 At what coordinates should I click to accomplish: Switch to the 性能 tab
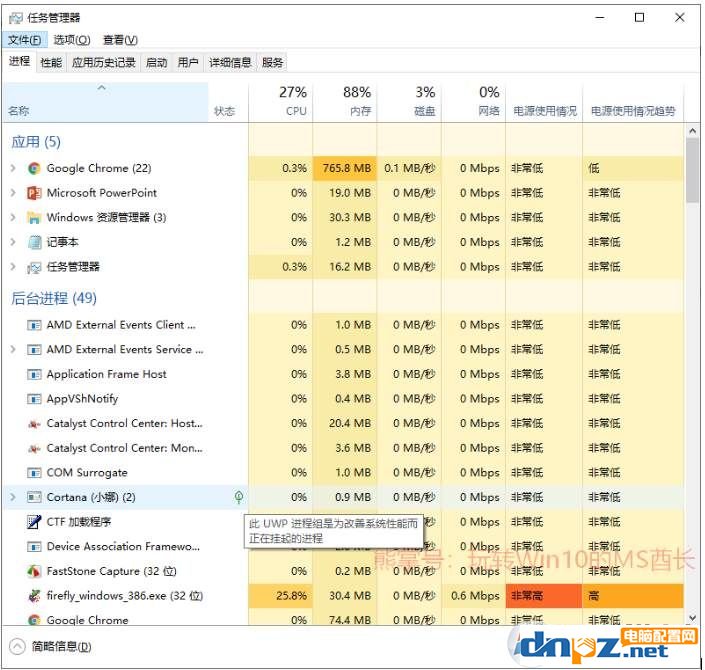[51, 63]
